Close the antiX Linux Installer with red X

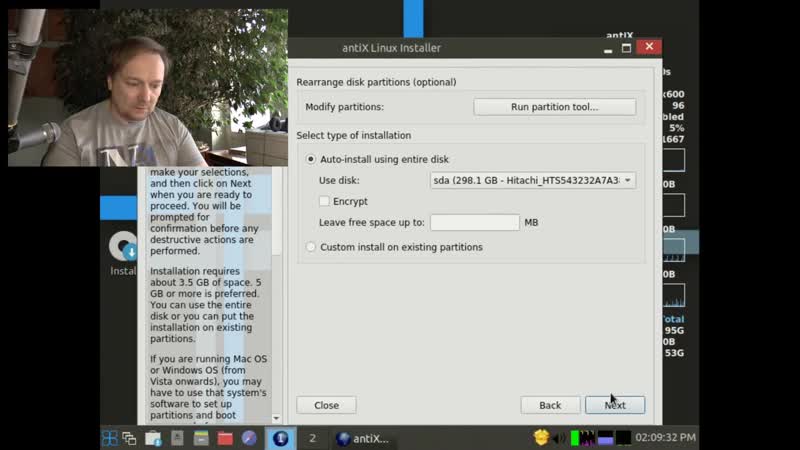pyautogui.click(x=649, y=47)
